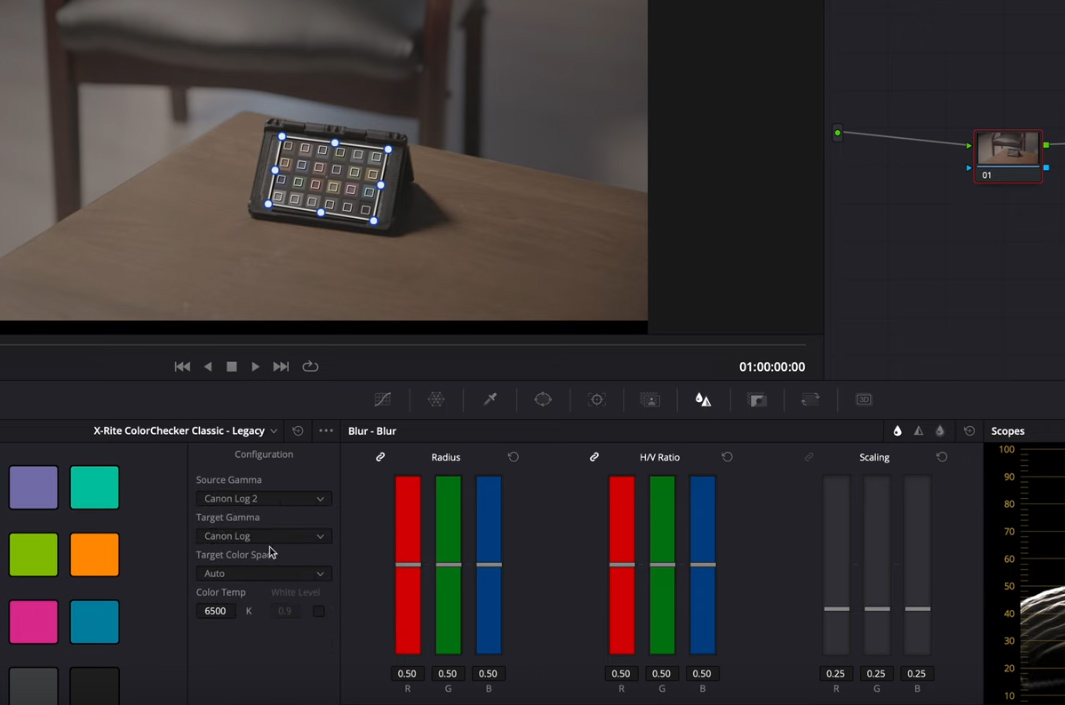Open the Magic Mask palette
Screen dimensions: 1065x705
[x=650, y=399]
